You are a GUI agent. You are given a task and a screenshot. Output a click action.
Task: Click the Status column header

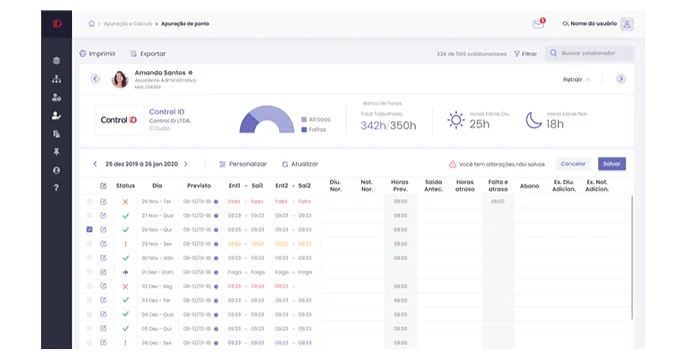point(126,186)
